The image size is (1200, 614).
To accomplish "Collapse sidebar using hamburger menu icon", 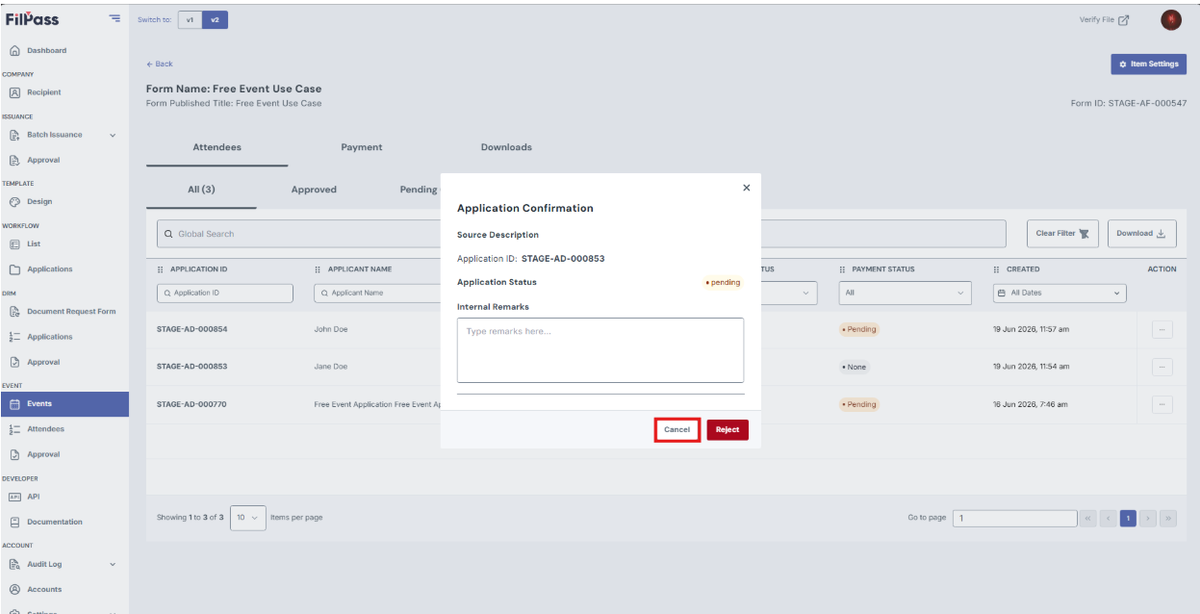I will tap(114, 19).
